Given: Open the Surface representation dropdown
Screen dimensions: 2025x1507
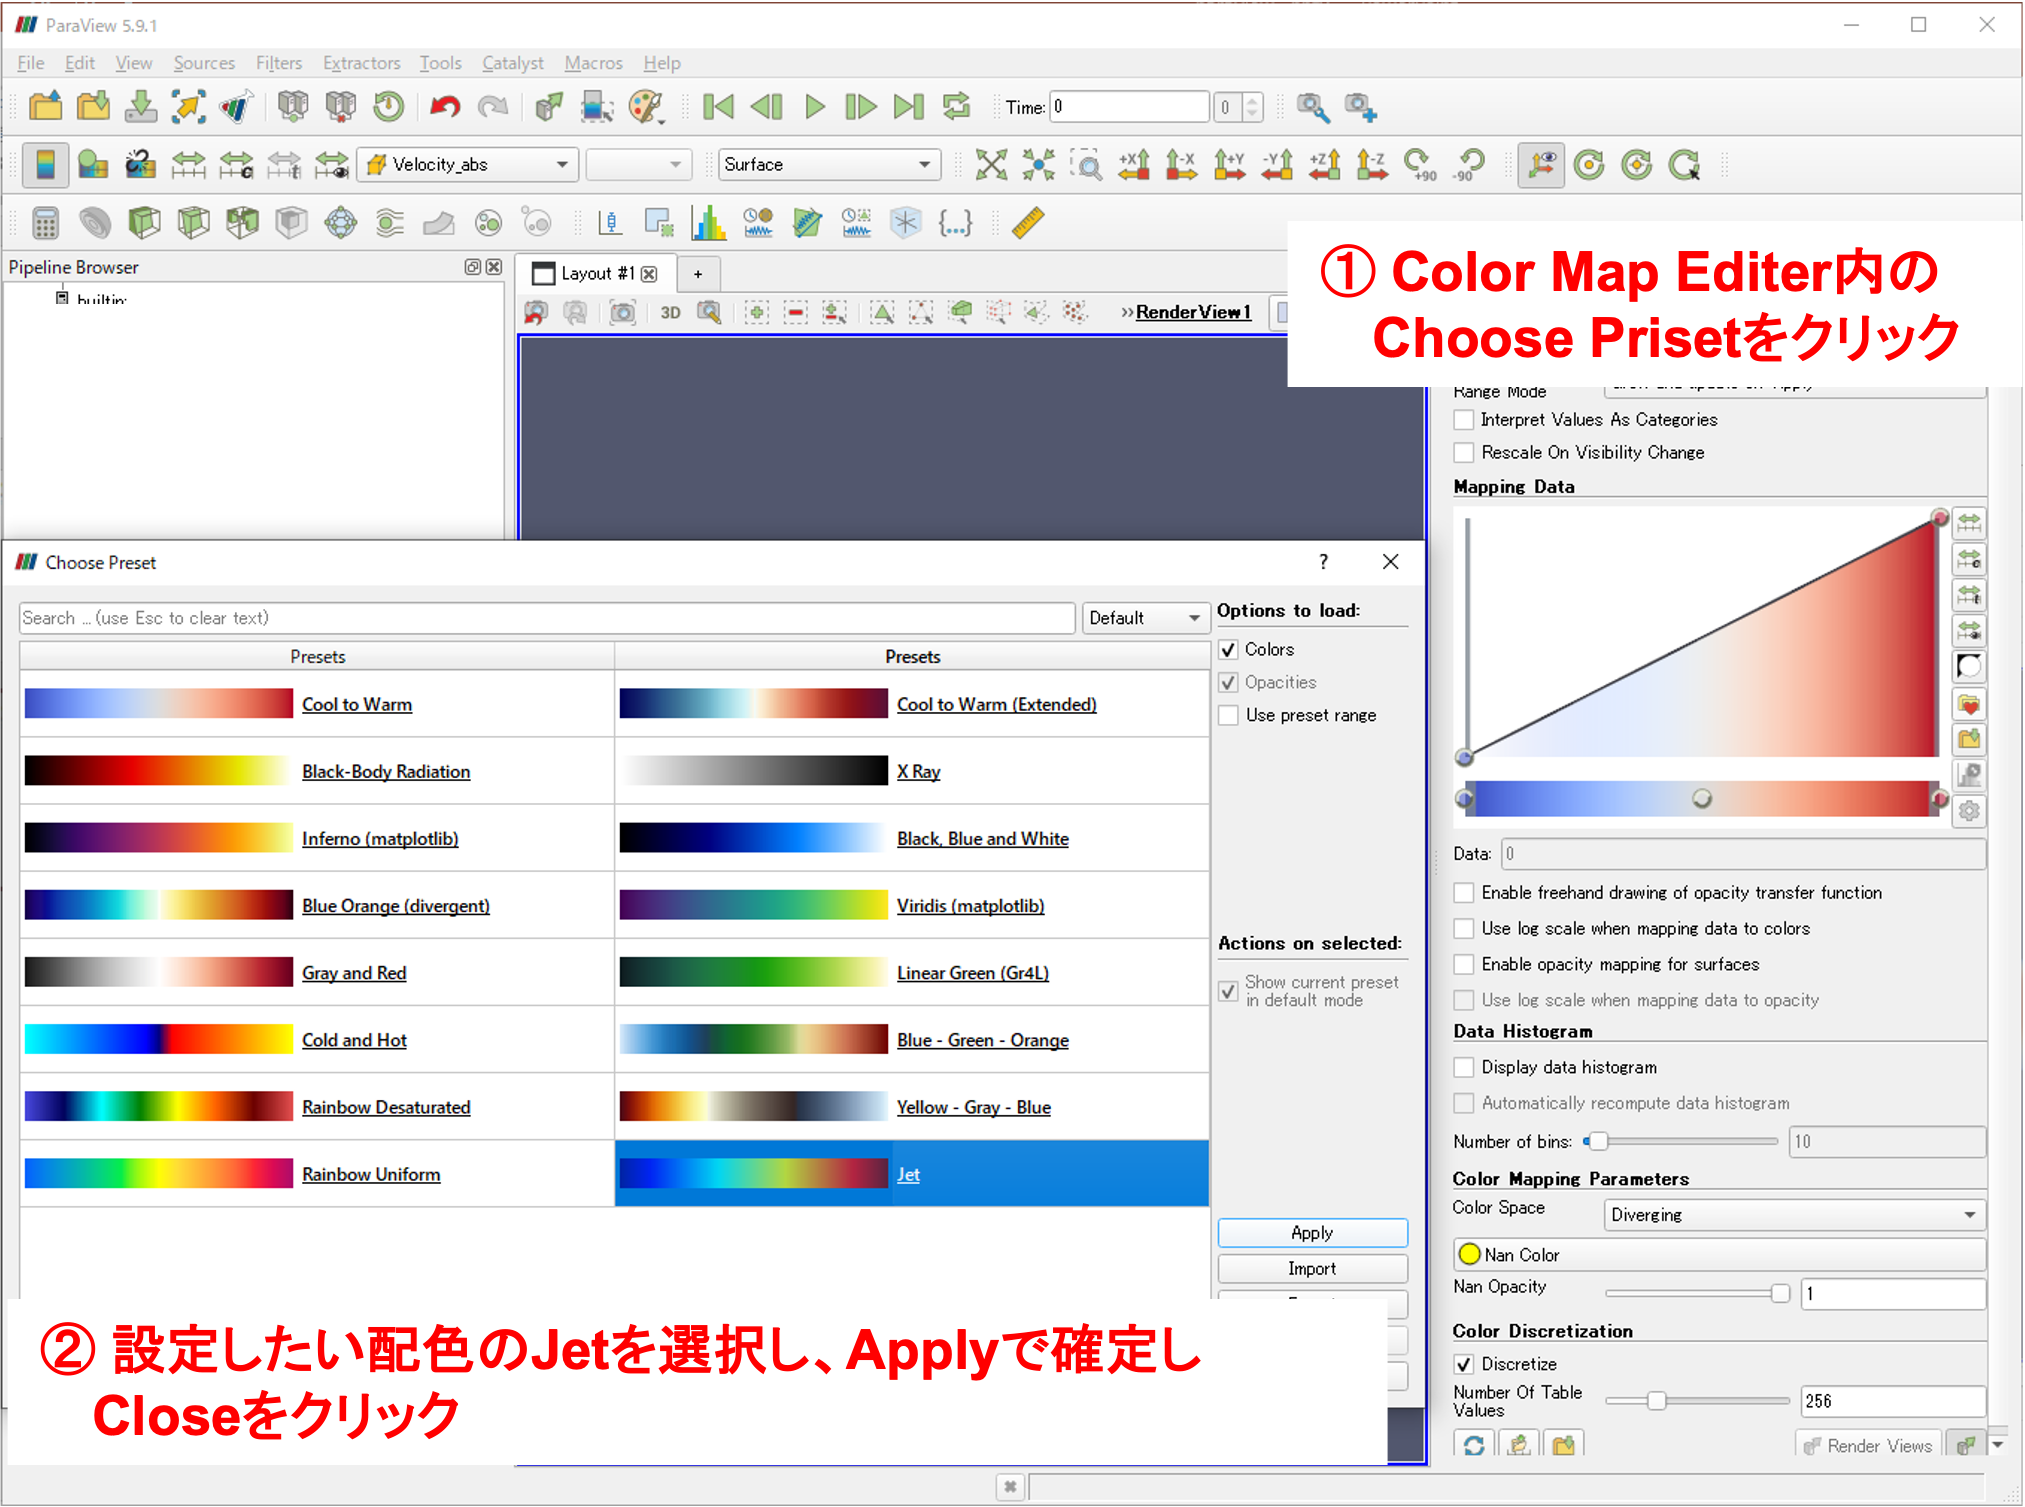Looking at the screenshot, I should tap(829, 164).
